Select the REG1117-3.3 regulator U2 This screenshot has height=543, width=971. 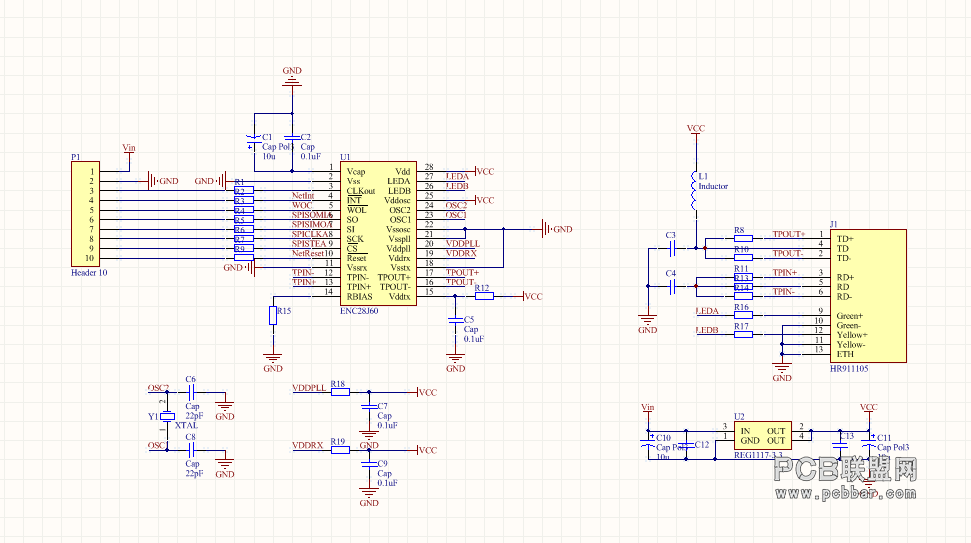(x=763, y=436)
